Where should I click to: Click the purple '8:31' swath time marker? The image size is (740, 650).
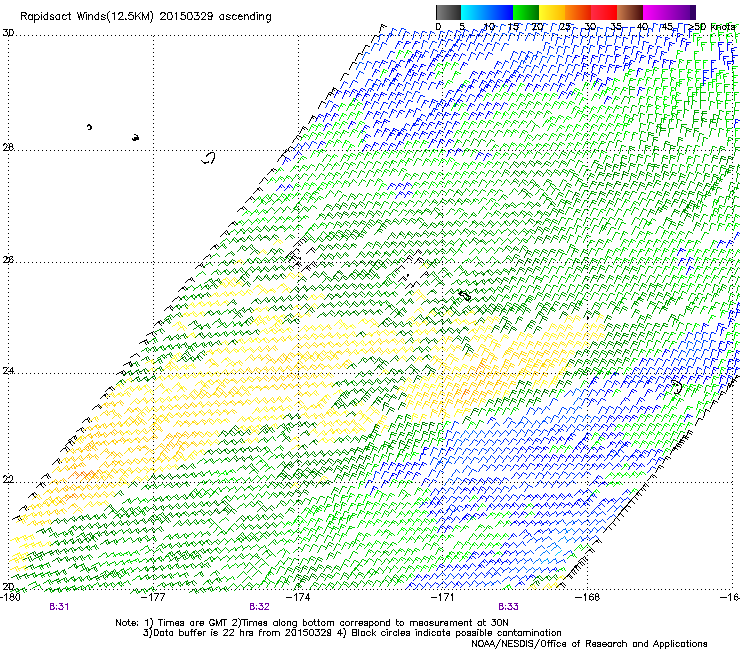click(59, 607)
